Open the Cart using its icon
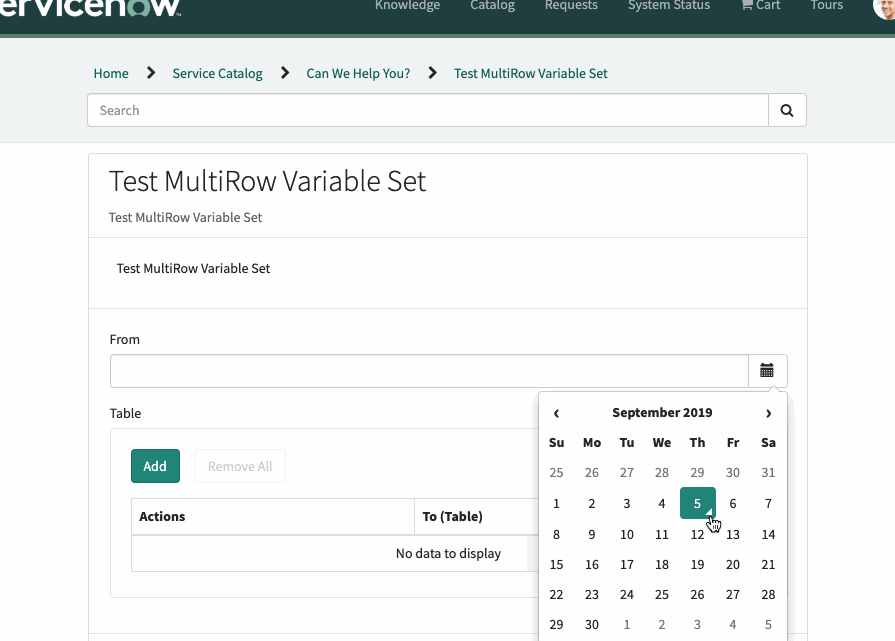Screen dimensions: 895x641 (760, 6)
